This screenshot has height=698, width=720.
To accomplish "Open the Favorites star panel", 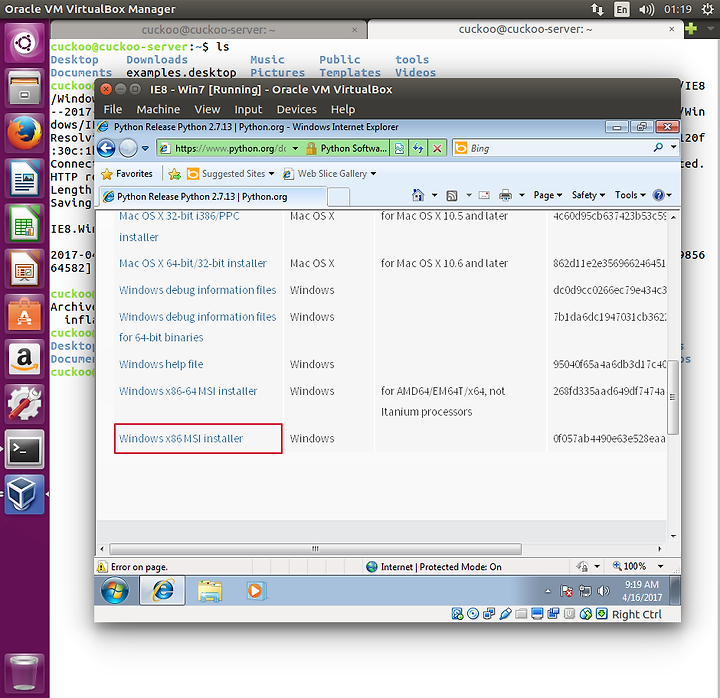I will coord(127,174).
